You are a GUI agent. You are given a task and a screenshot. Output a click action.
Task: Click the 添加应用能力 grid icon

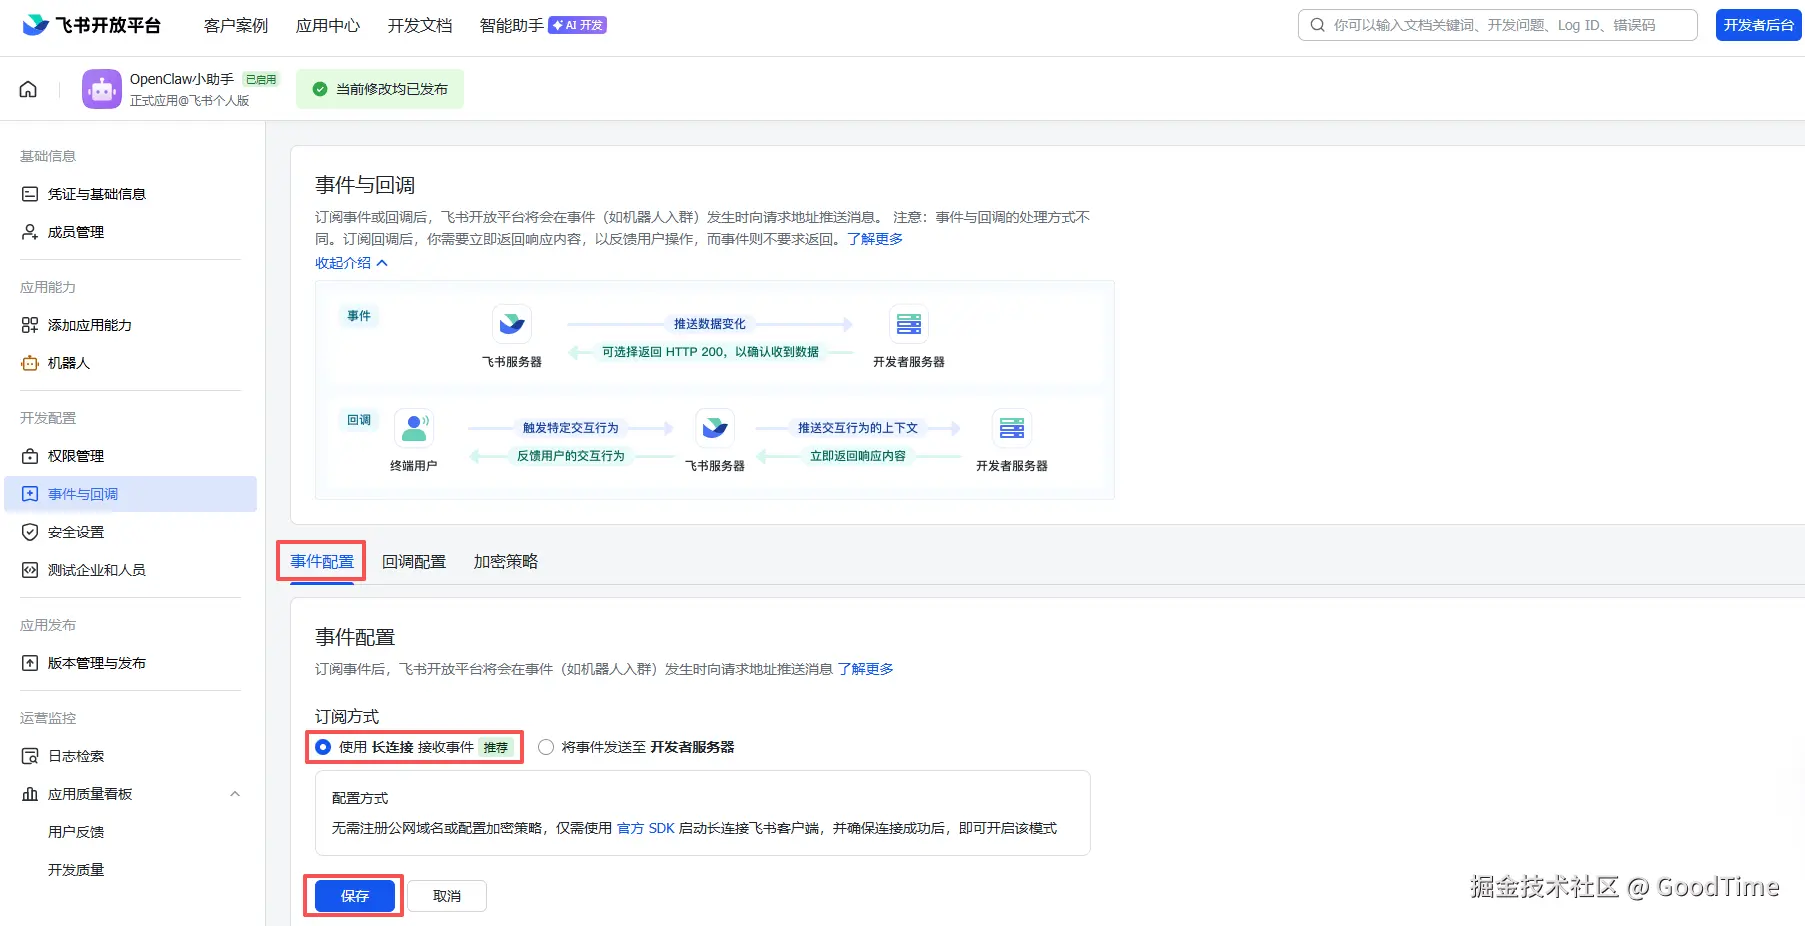click(30, 325)
